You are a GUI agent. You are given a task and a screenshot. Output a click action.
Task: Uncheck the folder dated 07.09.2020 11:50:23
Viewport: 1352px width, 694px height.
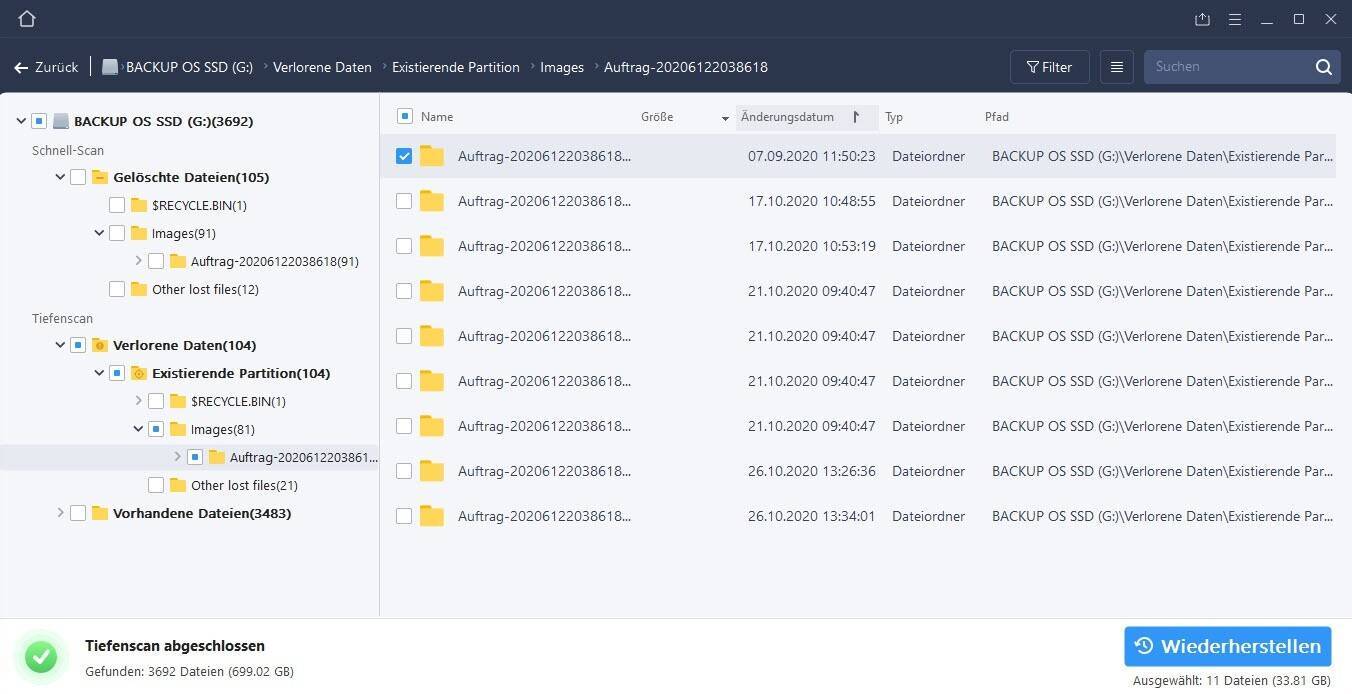[x=404, y=156]
